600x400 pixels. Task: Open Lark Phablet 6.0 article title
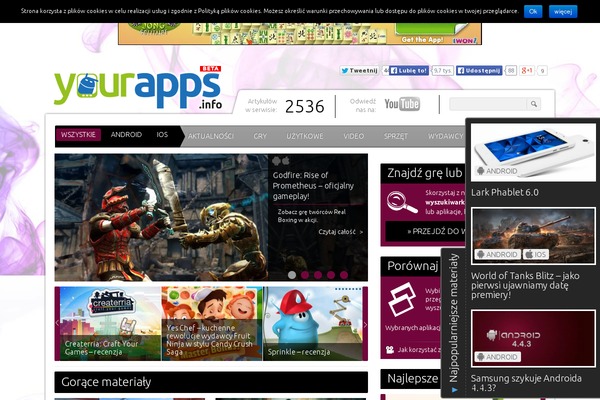pos(505,192)
